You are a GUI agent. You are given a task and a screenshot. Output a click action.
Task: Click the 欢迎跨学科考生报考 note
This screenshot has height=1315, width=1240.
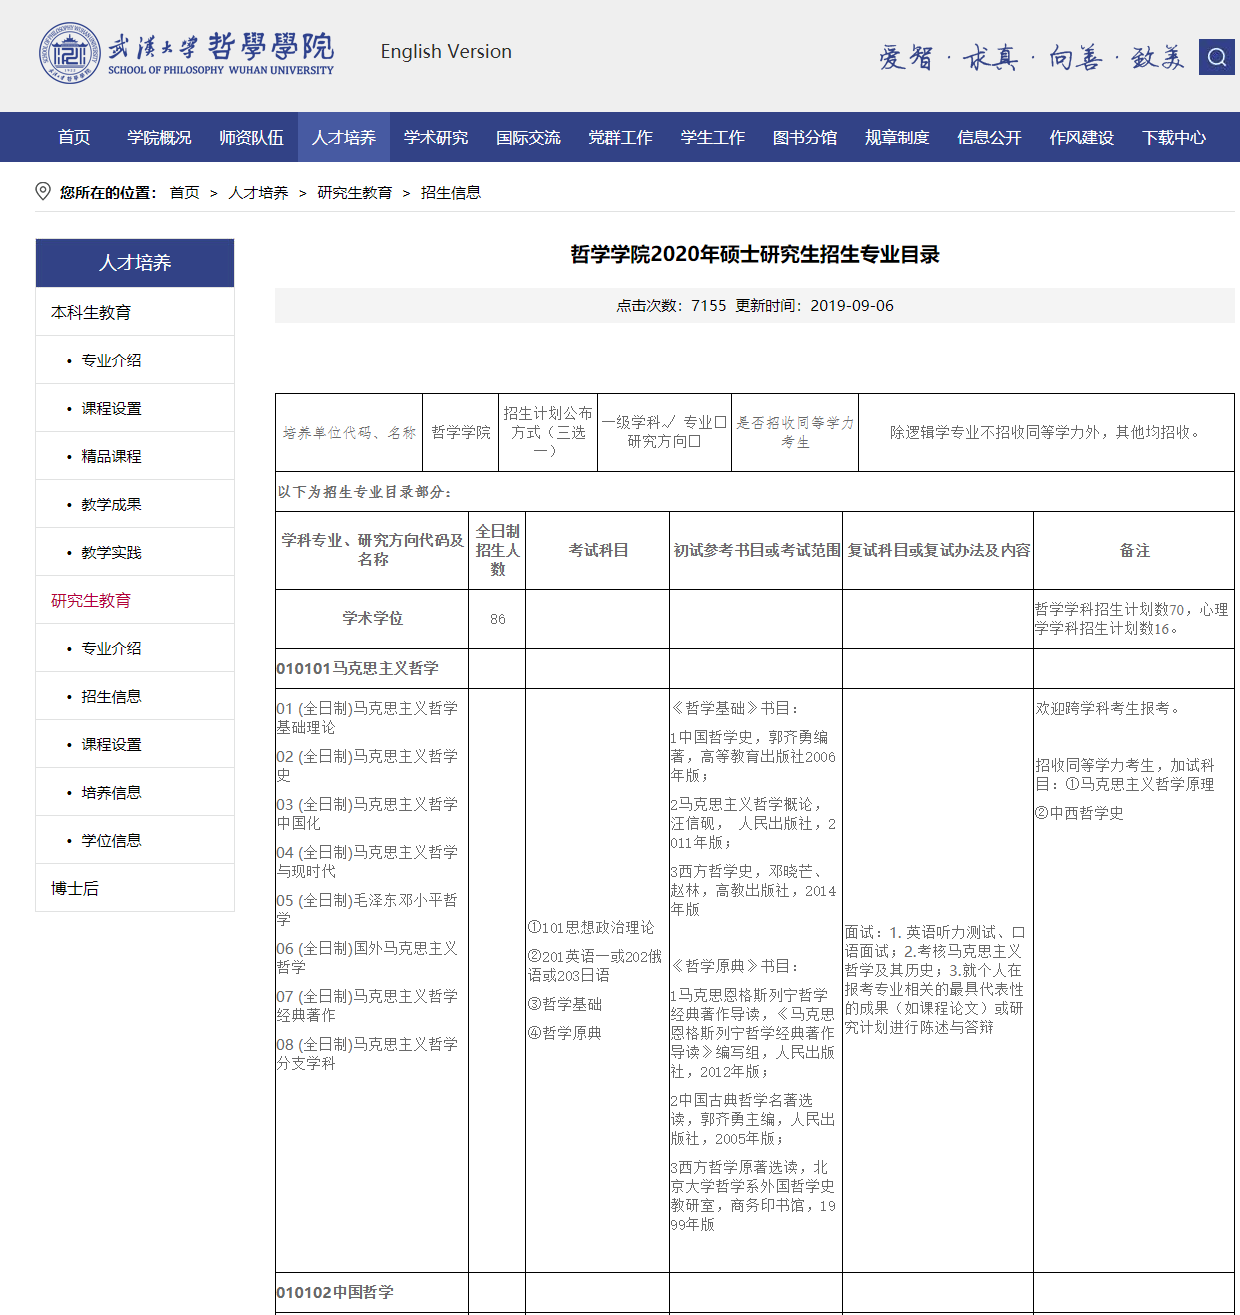click(x=1109, y=708)
